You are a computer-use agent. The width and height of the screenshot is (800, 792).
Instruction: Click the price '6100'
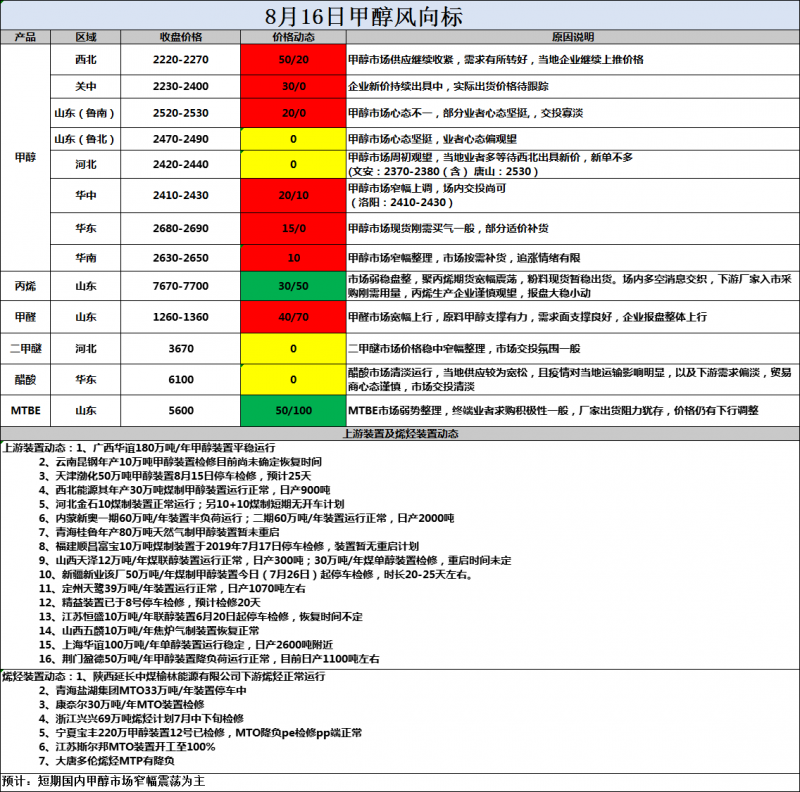pos(181,380)
